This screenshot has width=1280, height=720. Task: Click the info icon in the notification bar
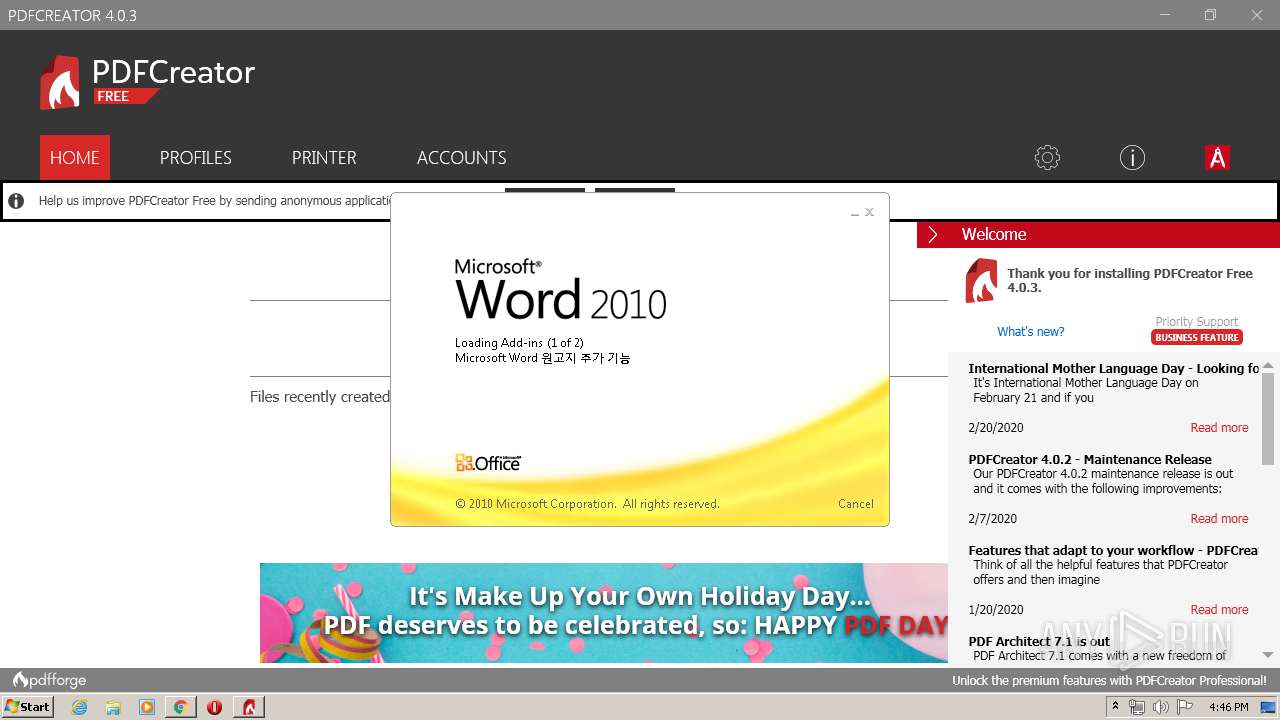coord(16,201)
